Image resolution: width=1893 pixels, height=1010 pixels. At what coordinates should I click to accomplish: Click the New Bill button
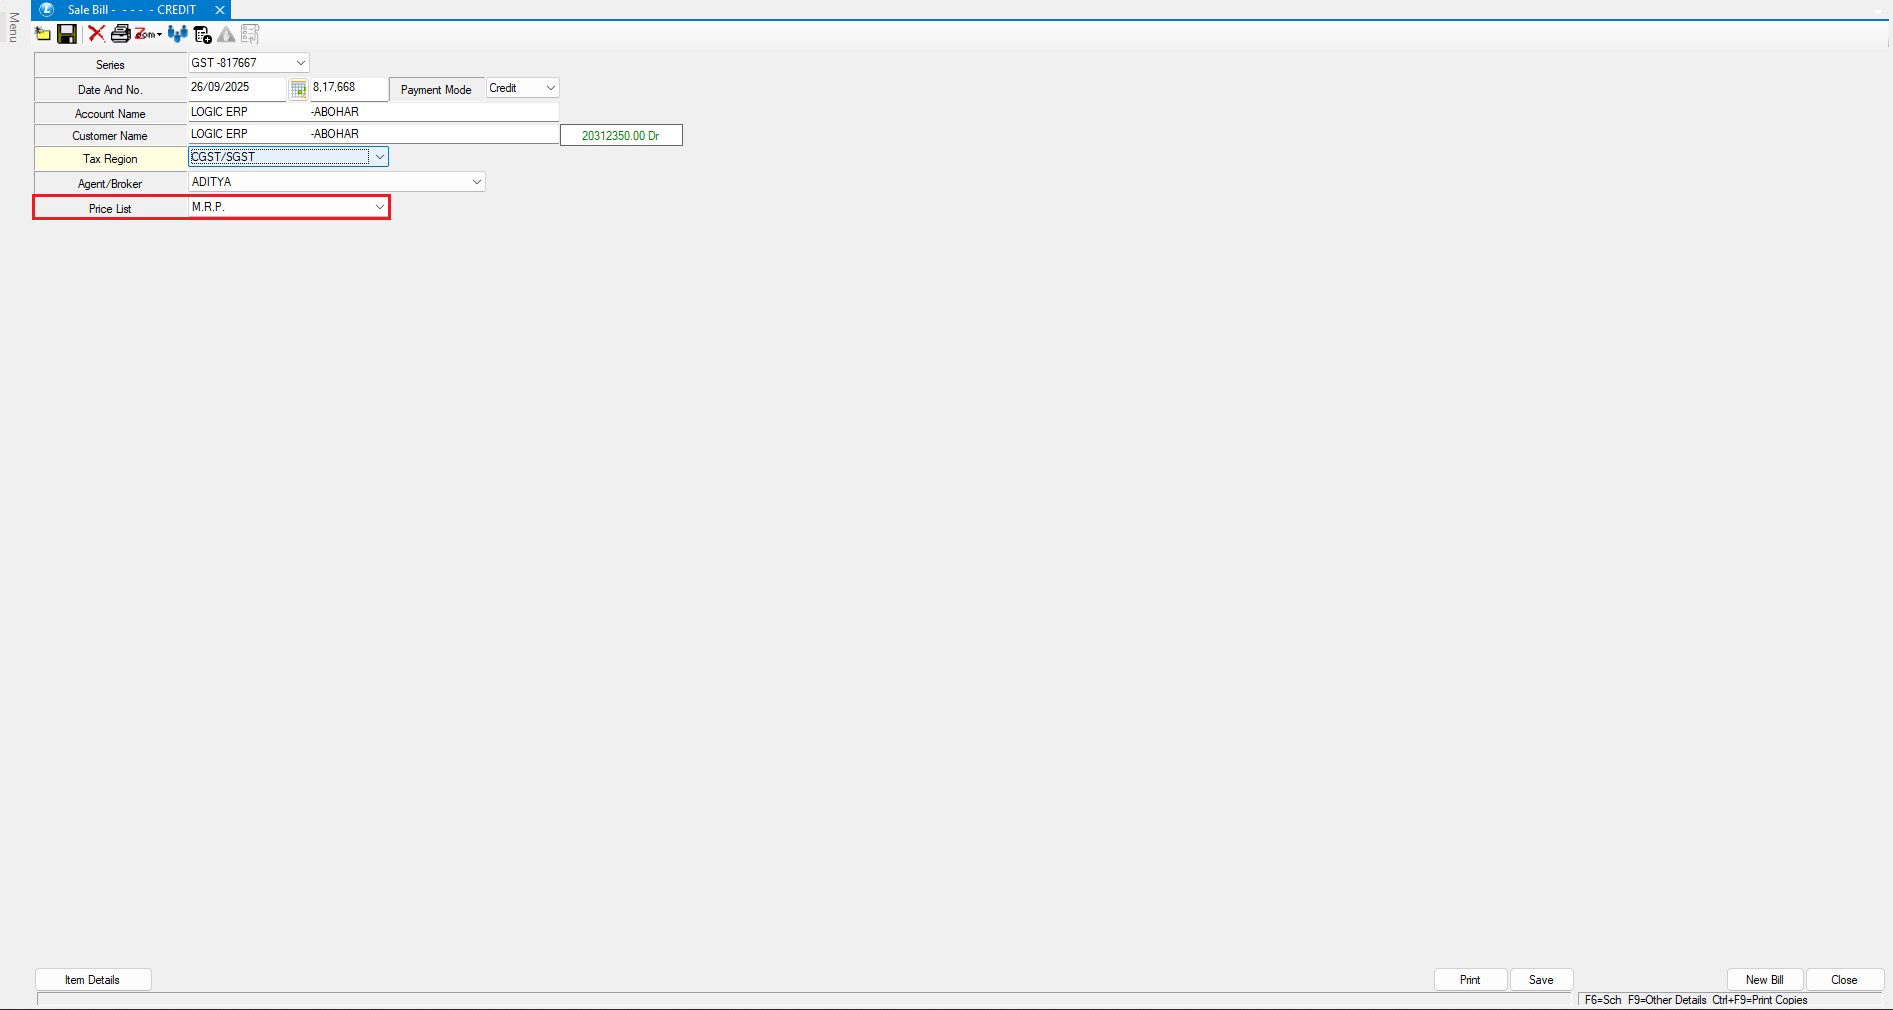point(1764,980)
